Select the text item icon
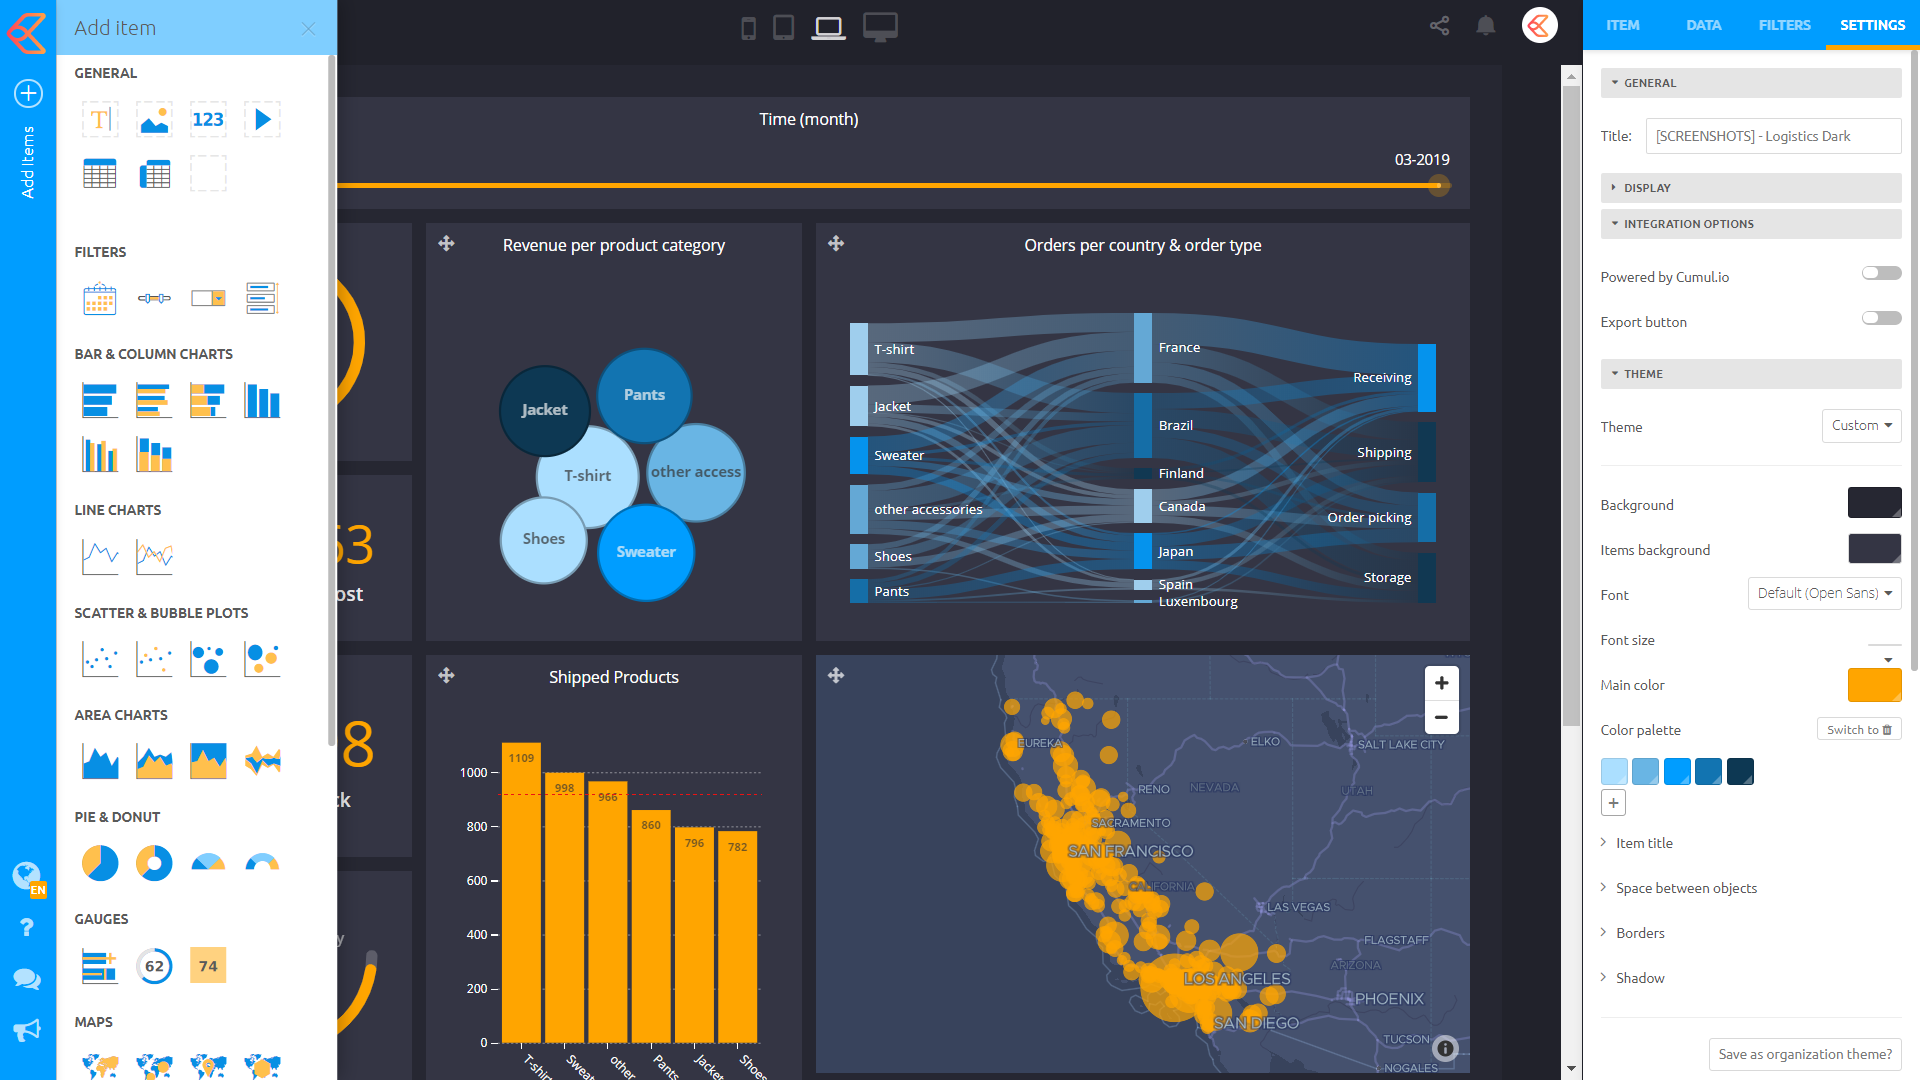 (100, 120)
